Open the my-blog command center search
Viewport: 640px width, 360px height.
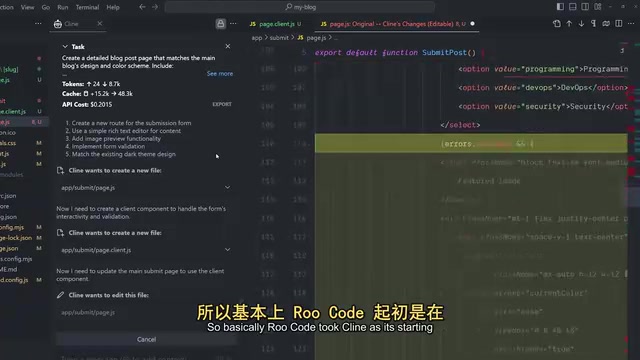pos(300,7)
